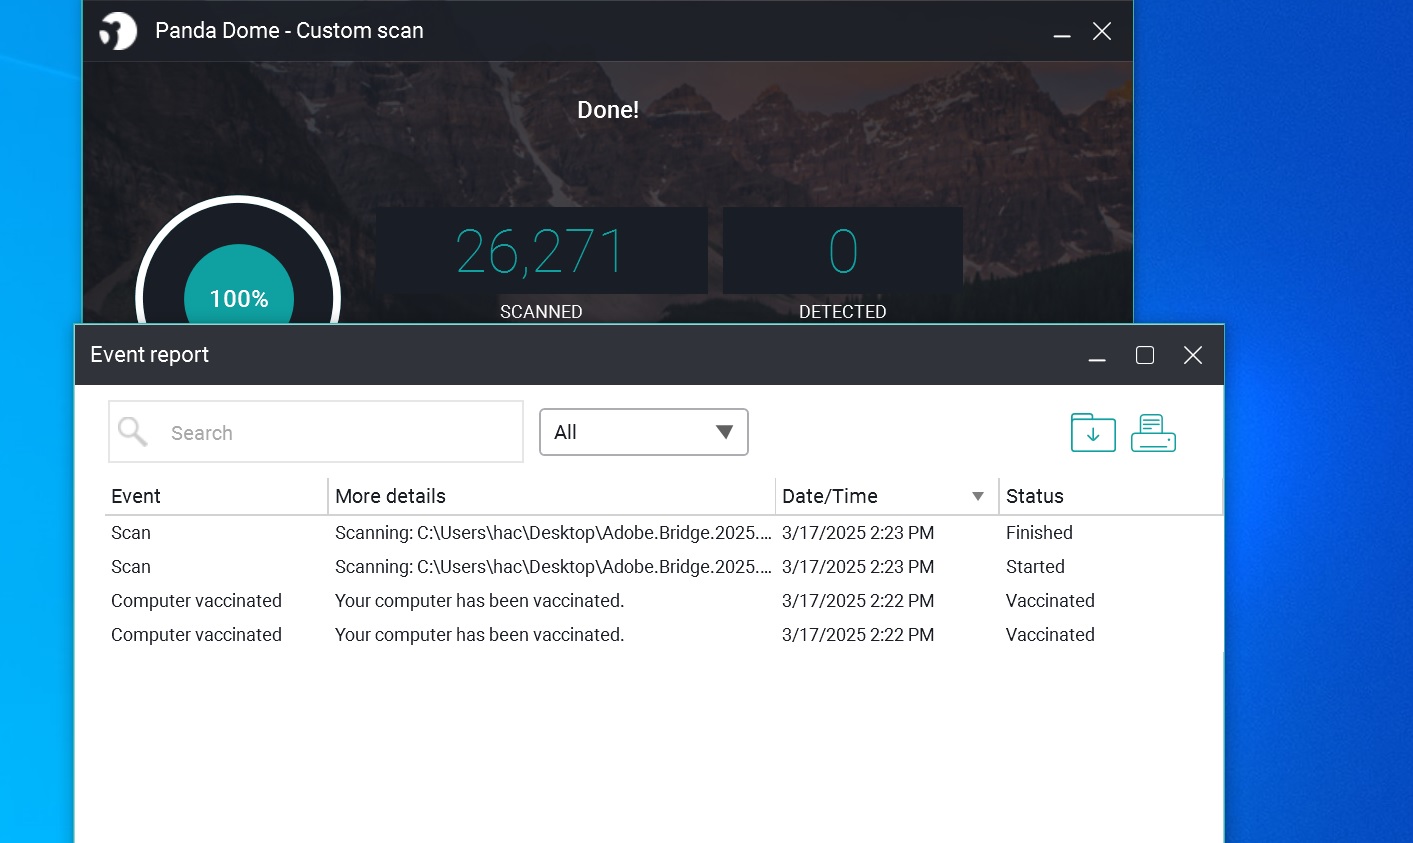The image size is (1413, 843).
Task: Click the Event report title bar text
Action: click(x=150, y=355)
